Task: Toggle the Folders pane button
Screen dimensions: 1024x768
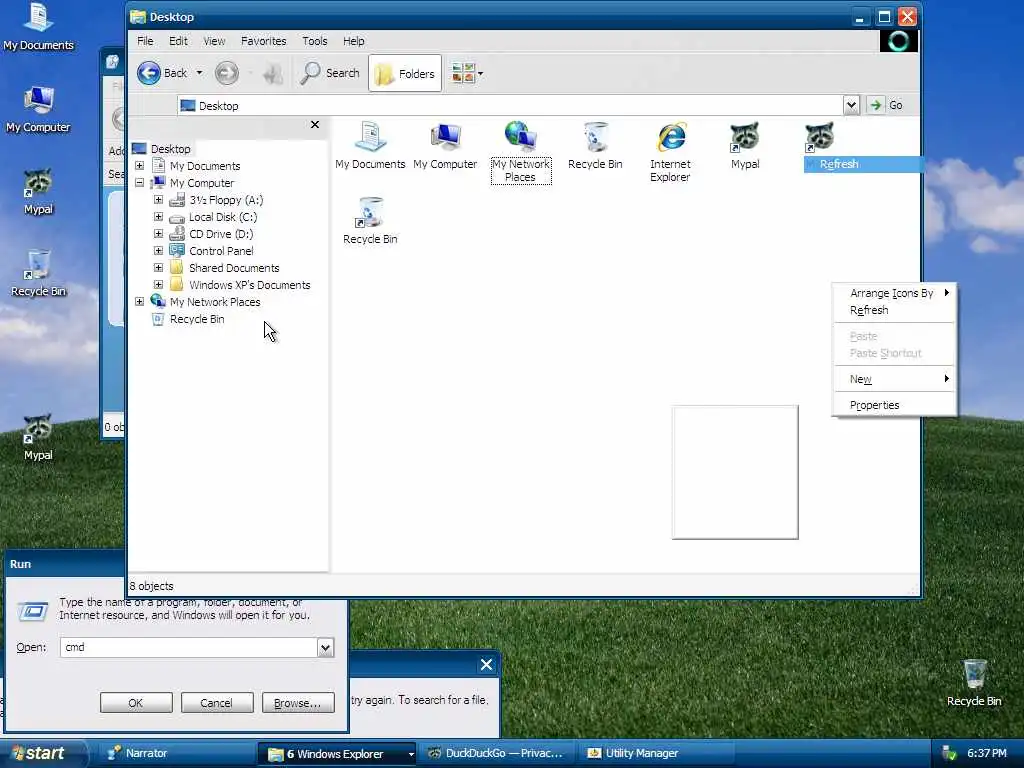Action: coord(405,73)
